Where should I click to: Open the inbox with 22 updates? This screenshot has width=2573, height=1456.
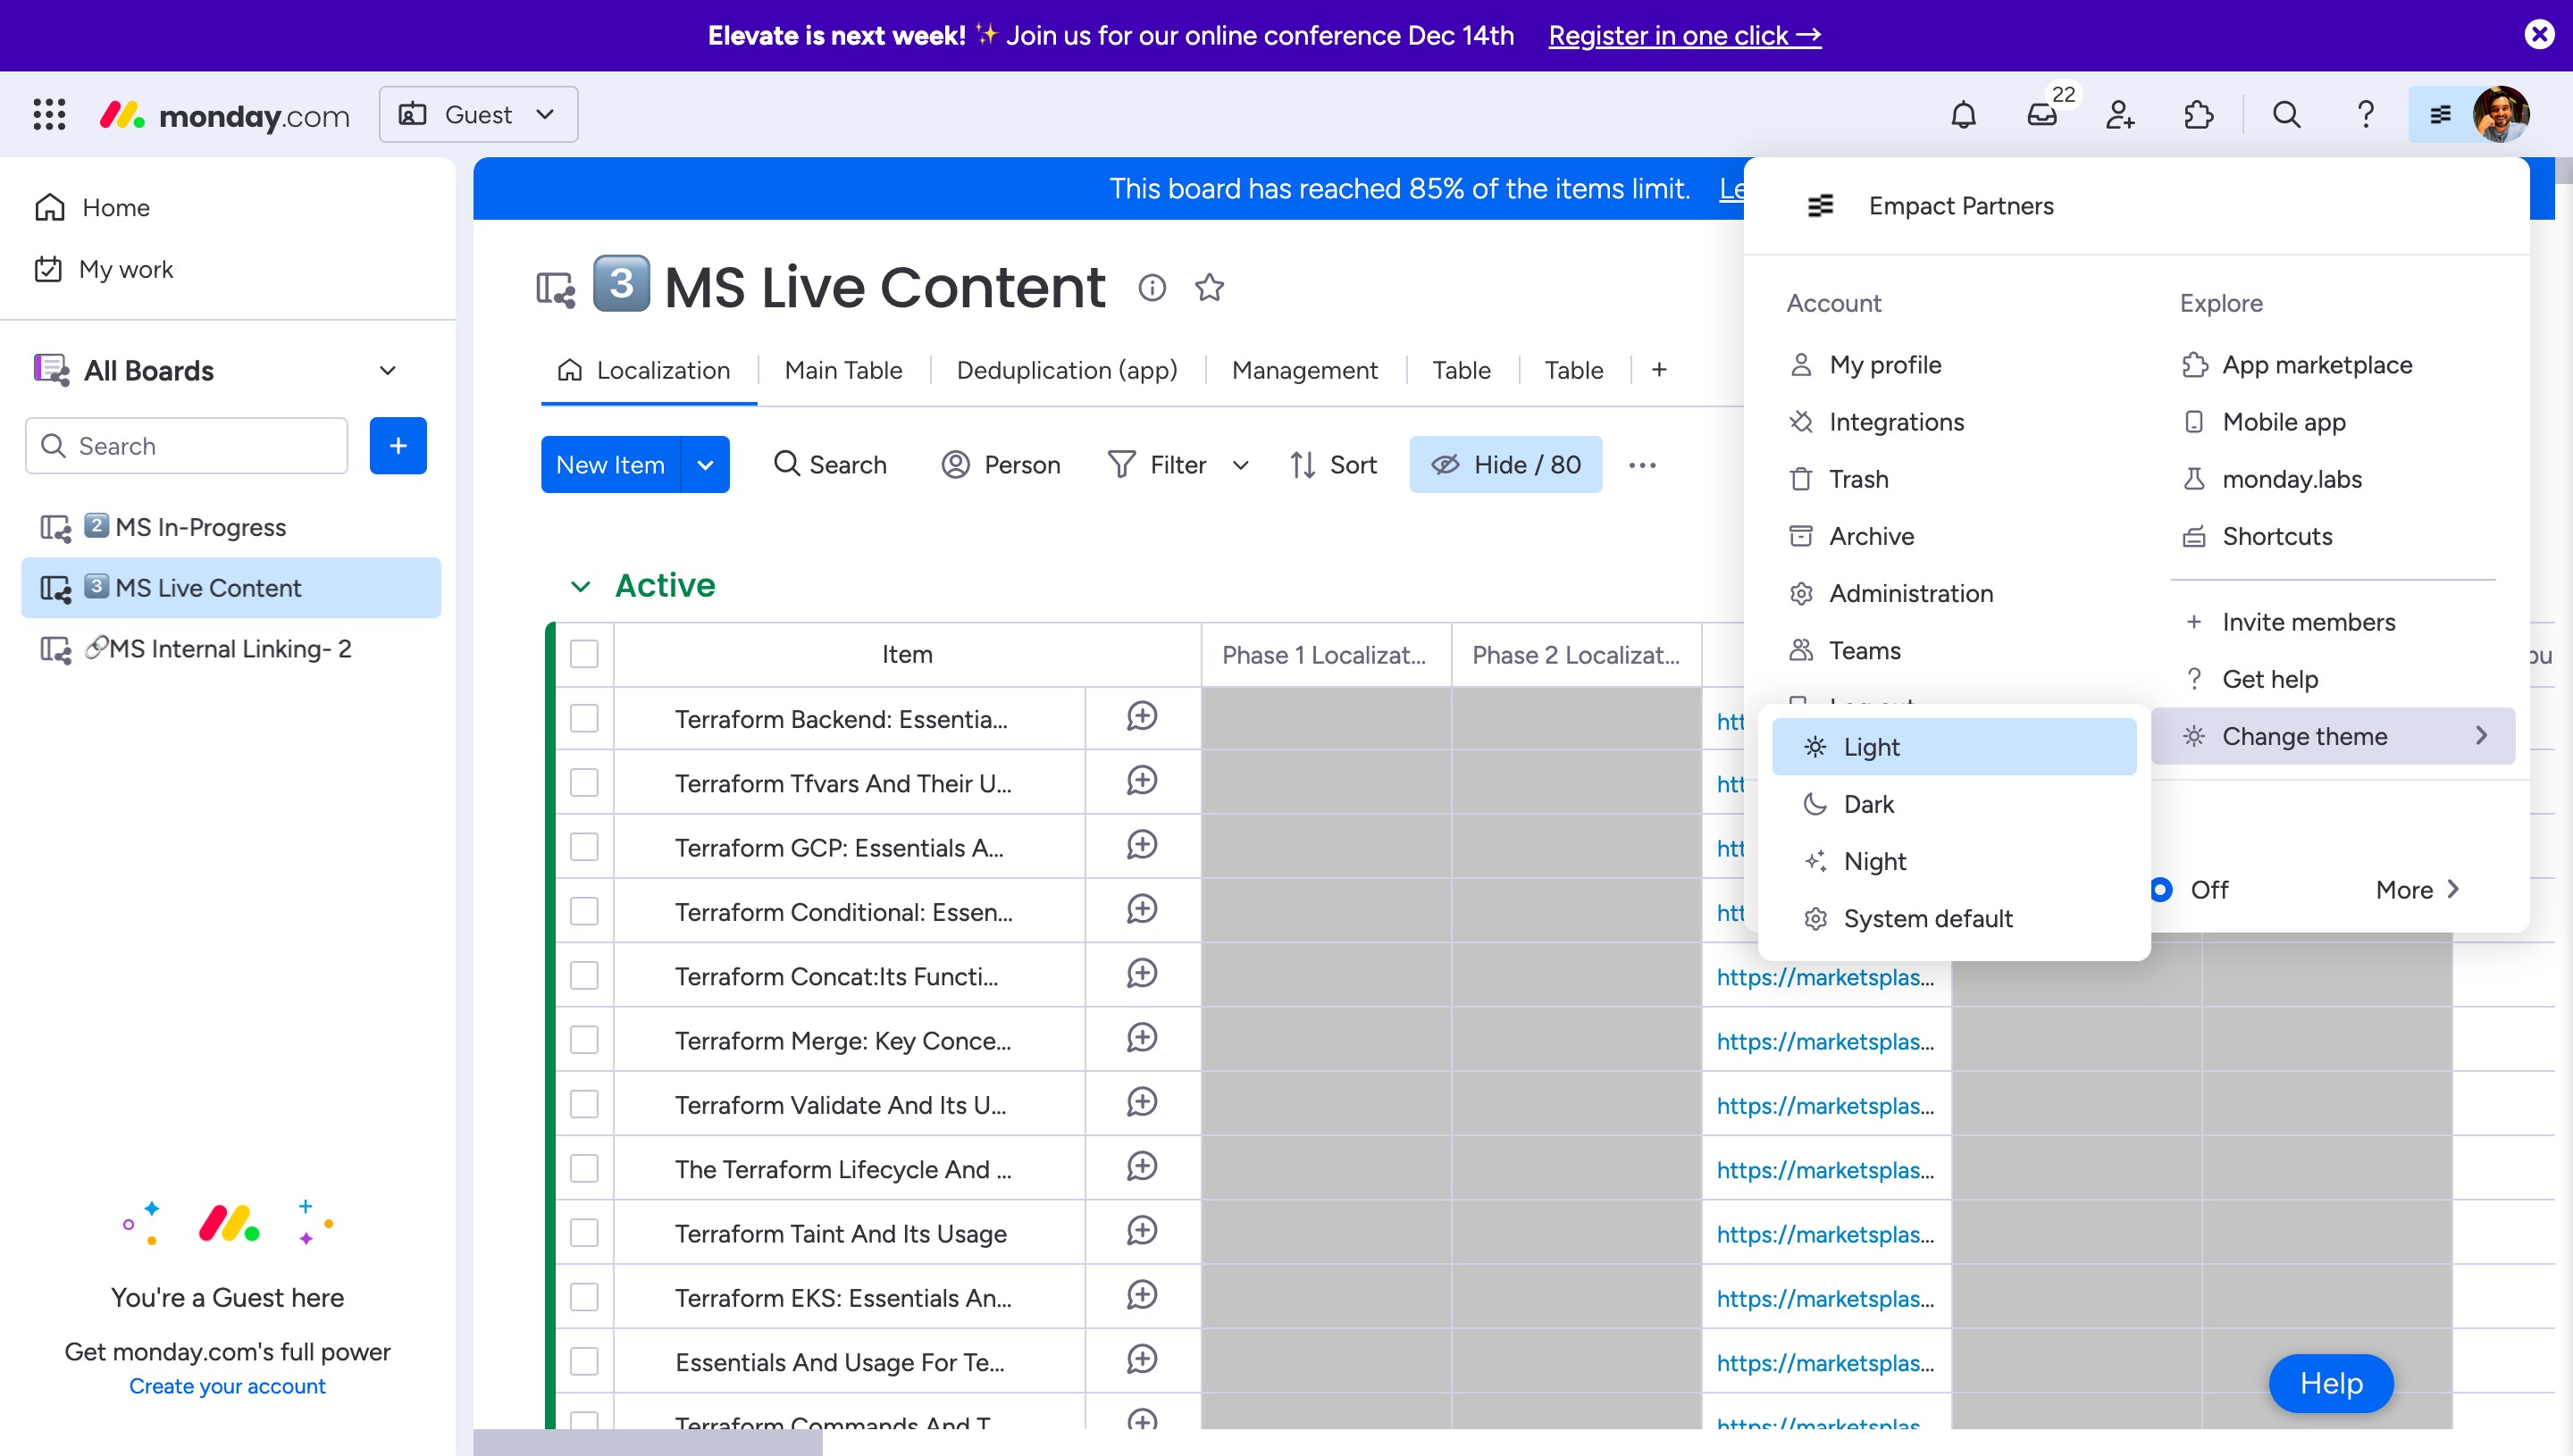2041,115
